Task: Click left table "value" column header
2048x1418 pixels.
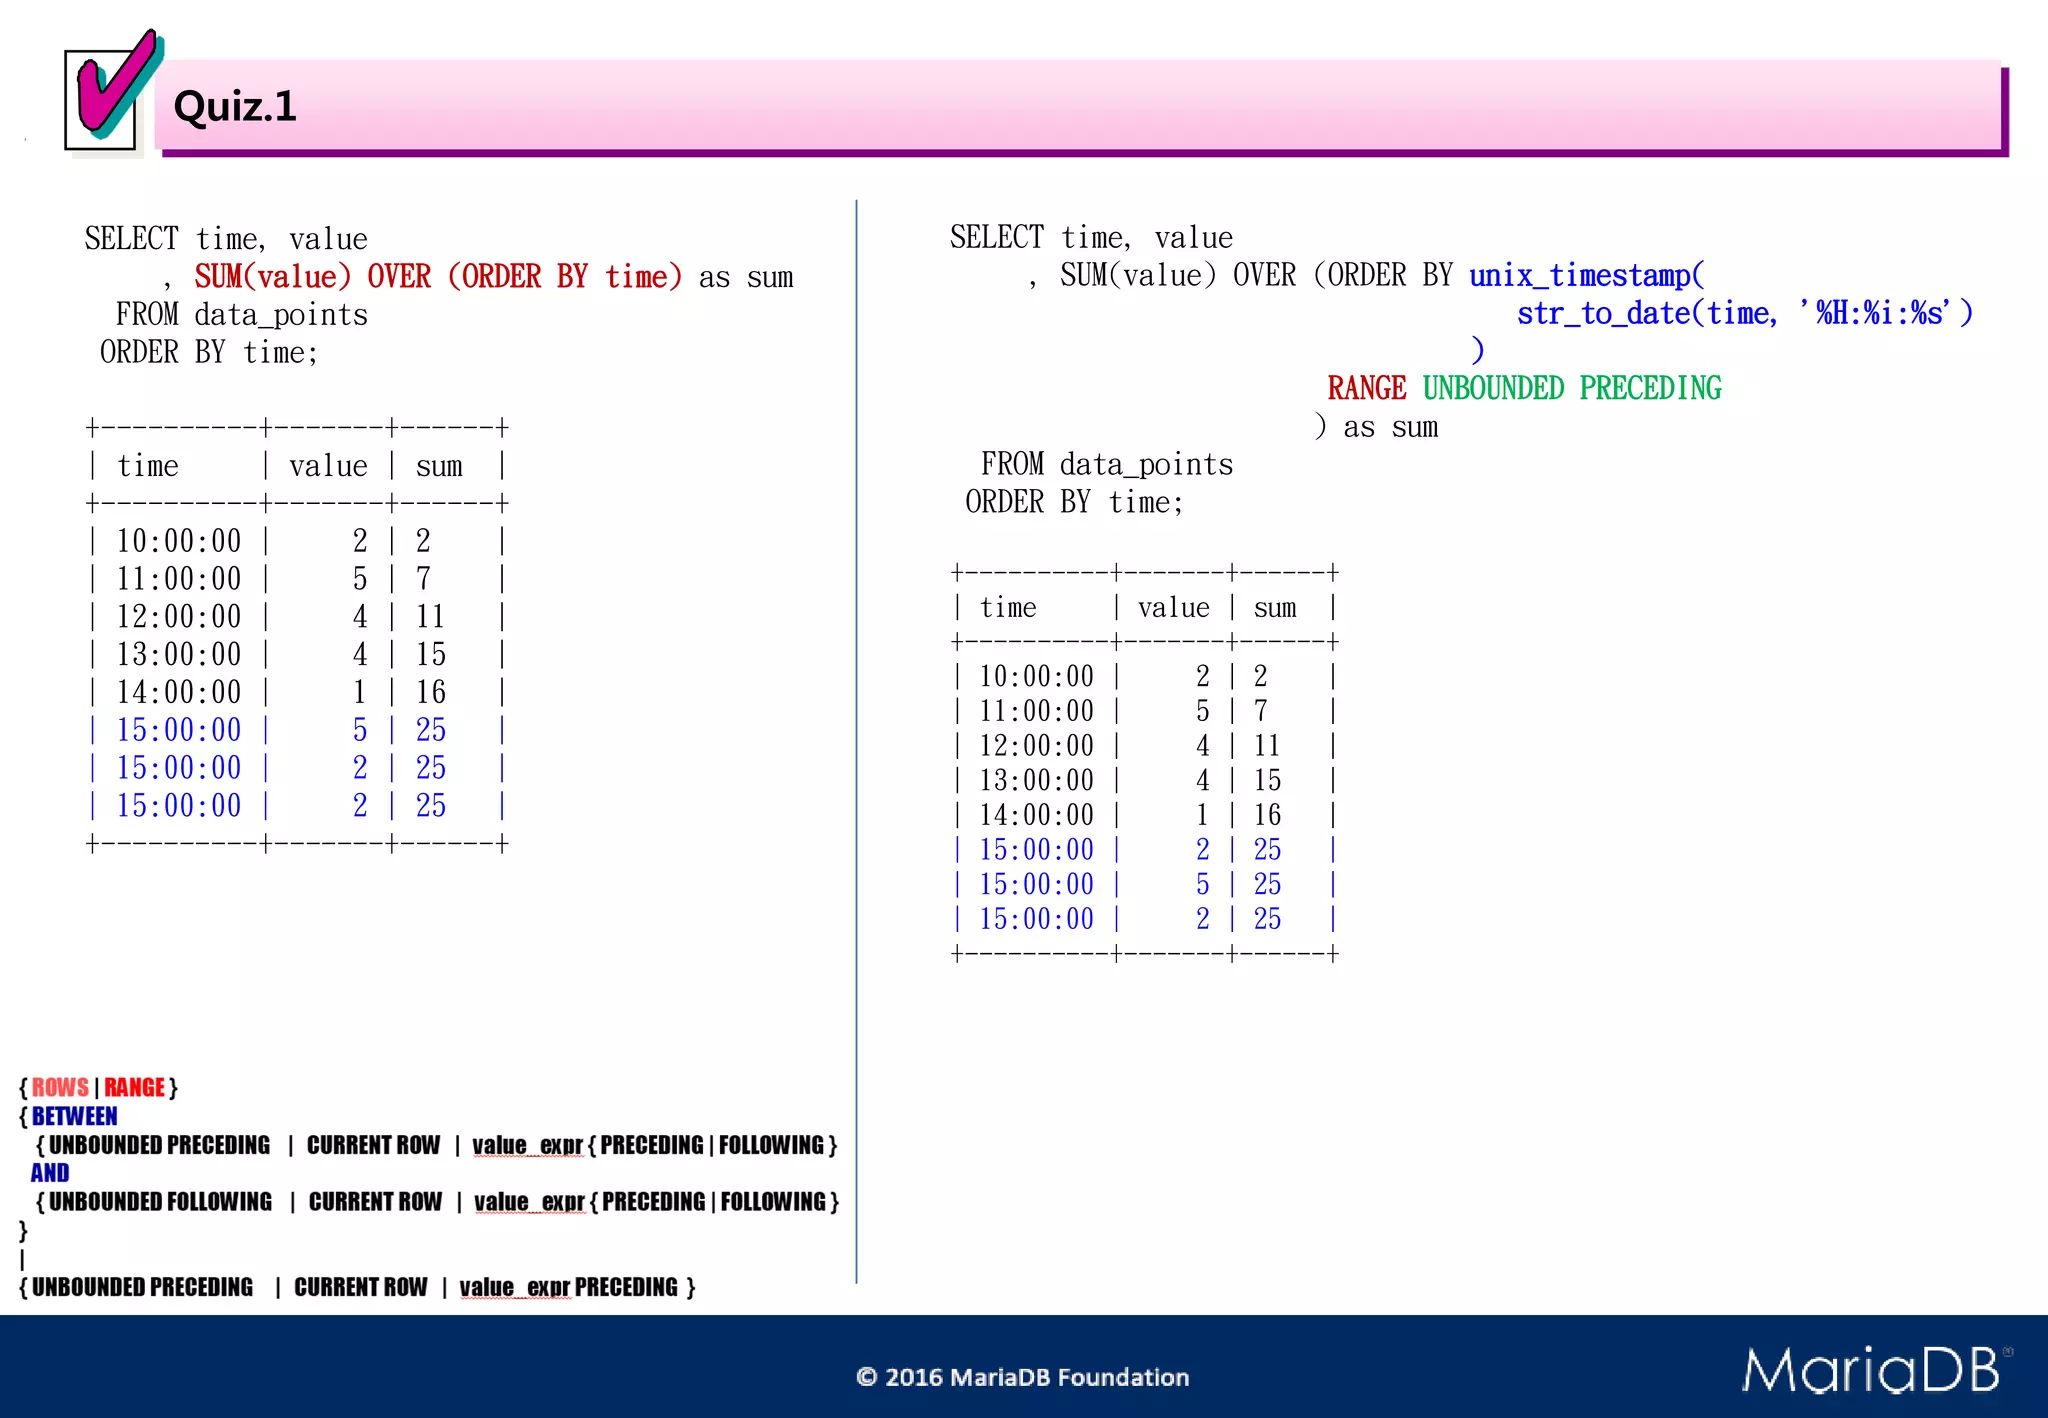Action: (328, 466)
